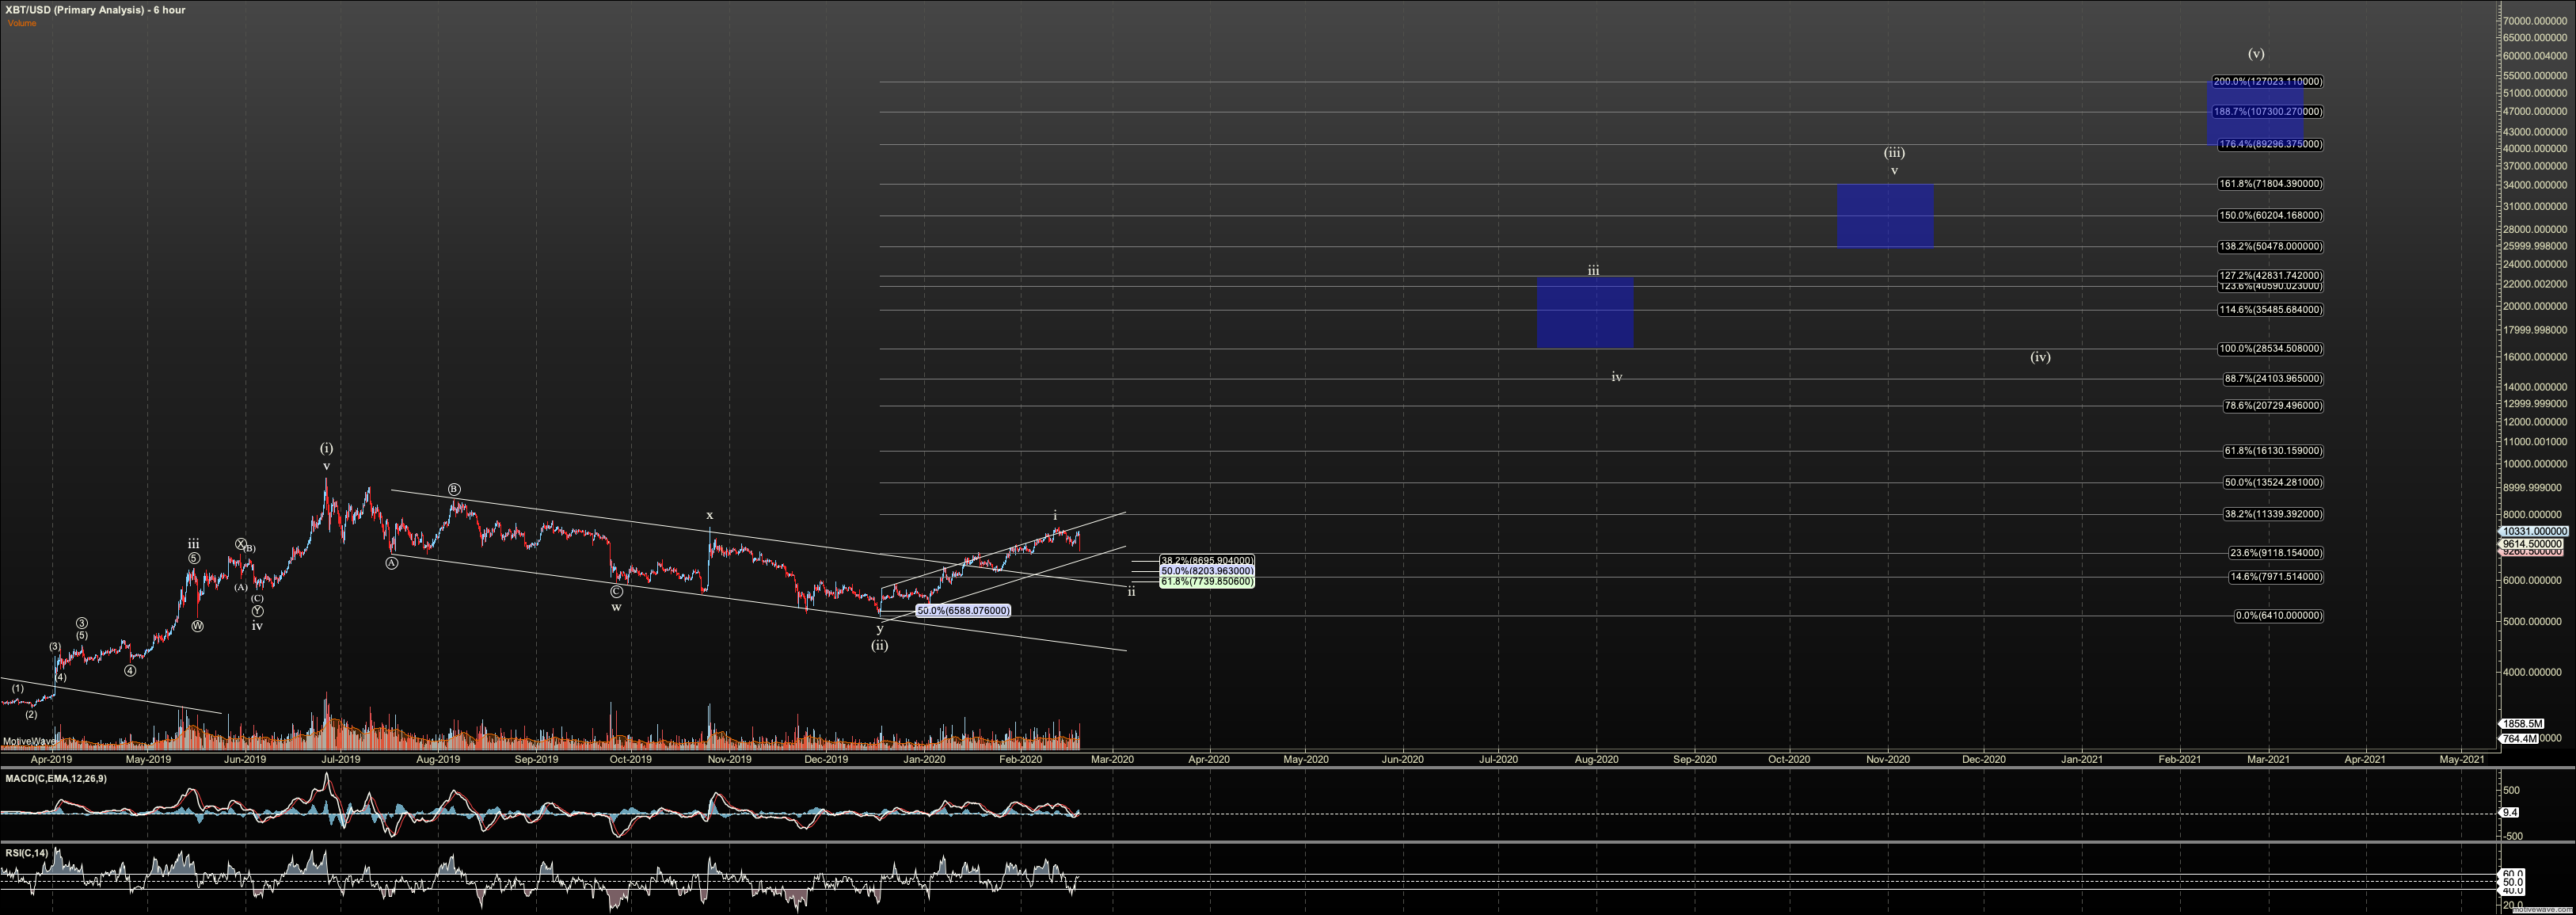Select the circled B wave label
The image size is (2576, 915).
coord(454,490)
